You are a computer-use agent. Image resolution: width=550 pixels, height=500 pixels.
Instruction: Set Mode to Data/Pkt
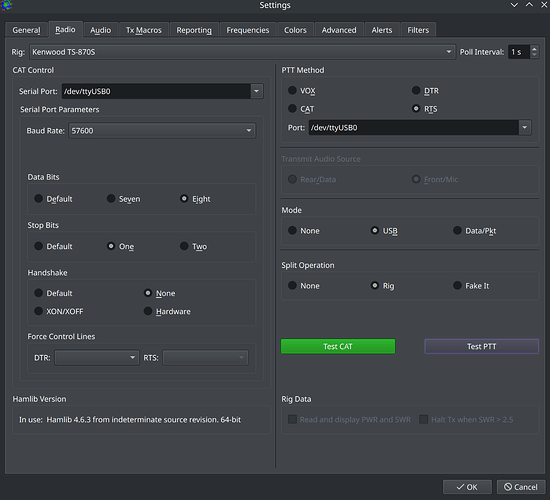point(475,231)
